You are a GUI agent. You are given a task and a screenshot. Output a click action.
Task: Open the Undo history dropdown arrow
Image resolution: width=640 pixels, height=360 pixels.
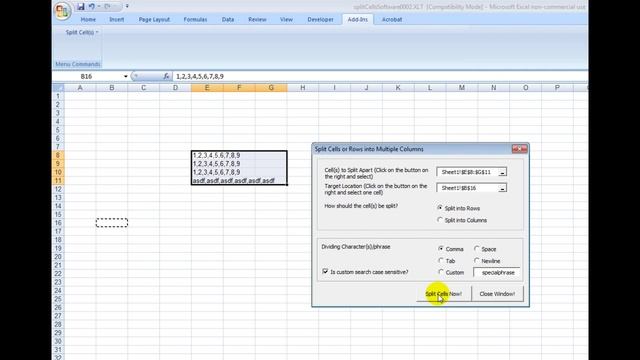(x=99, y=7)
